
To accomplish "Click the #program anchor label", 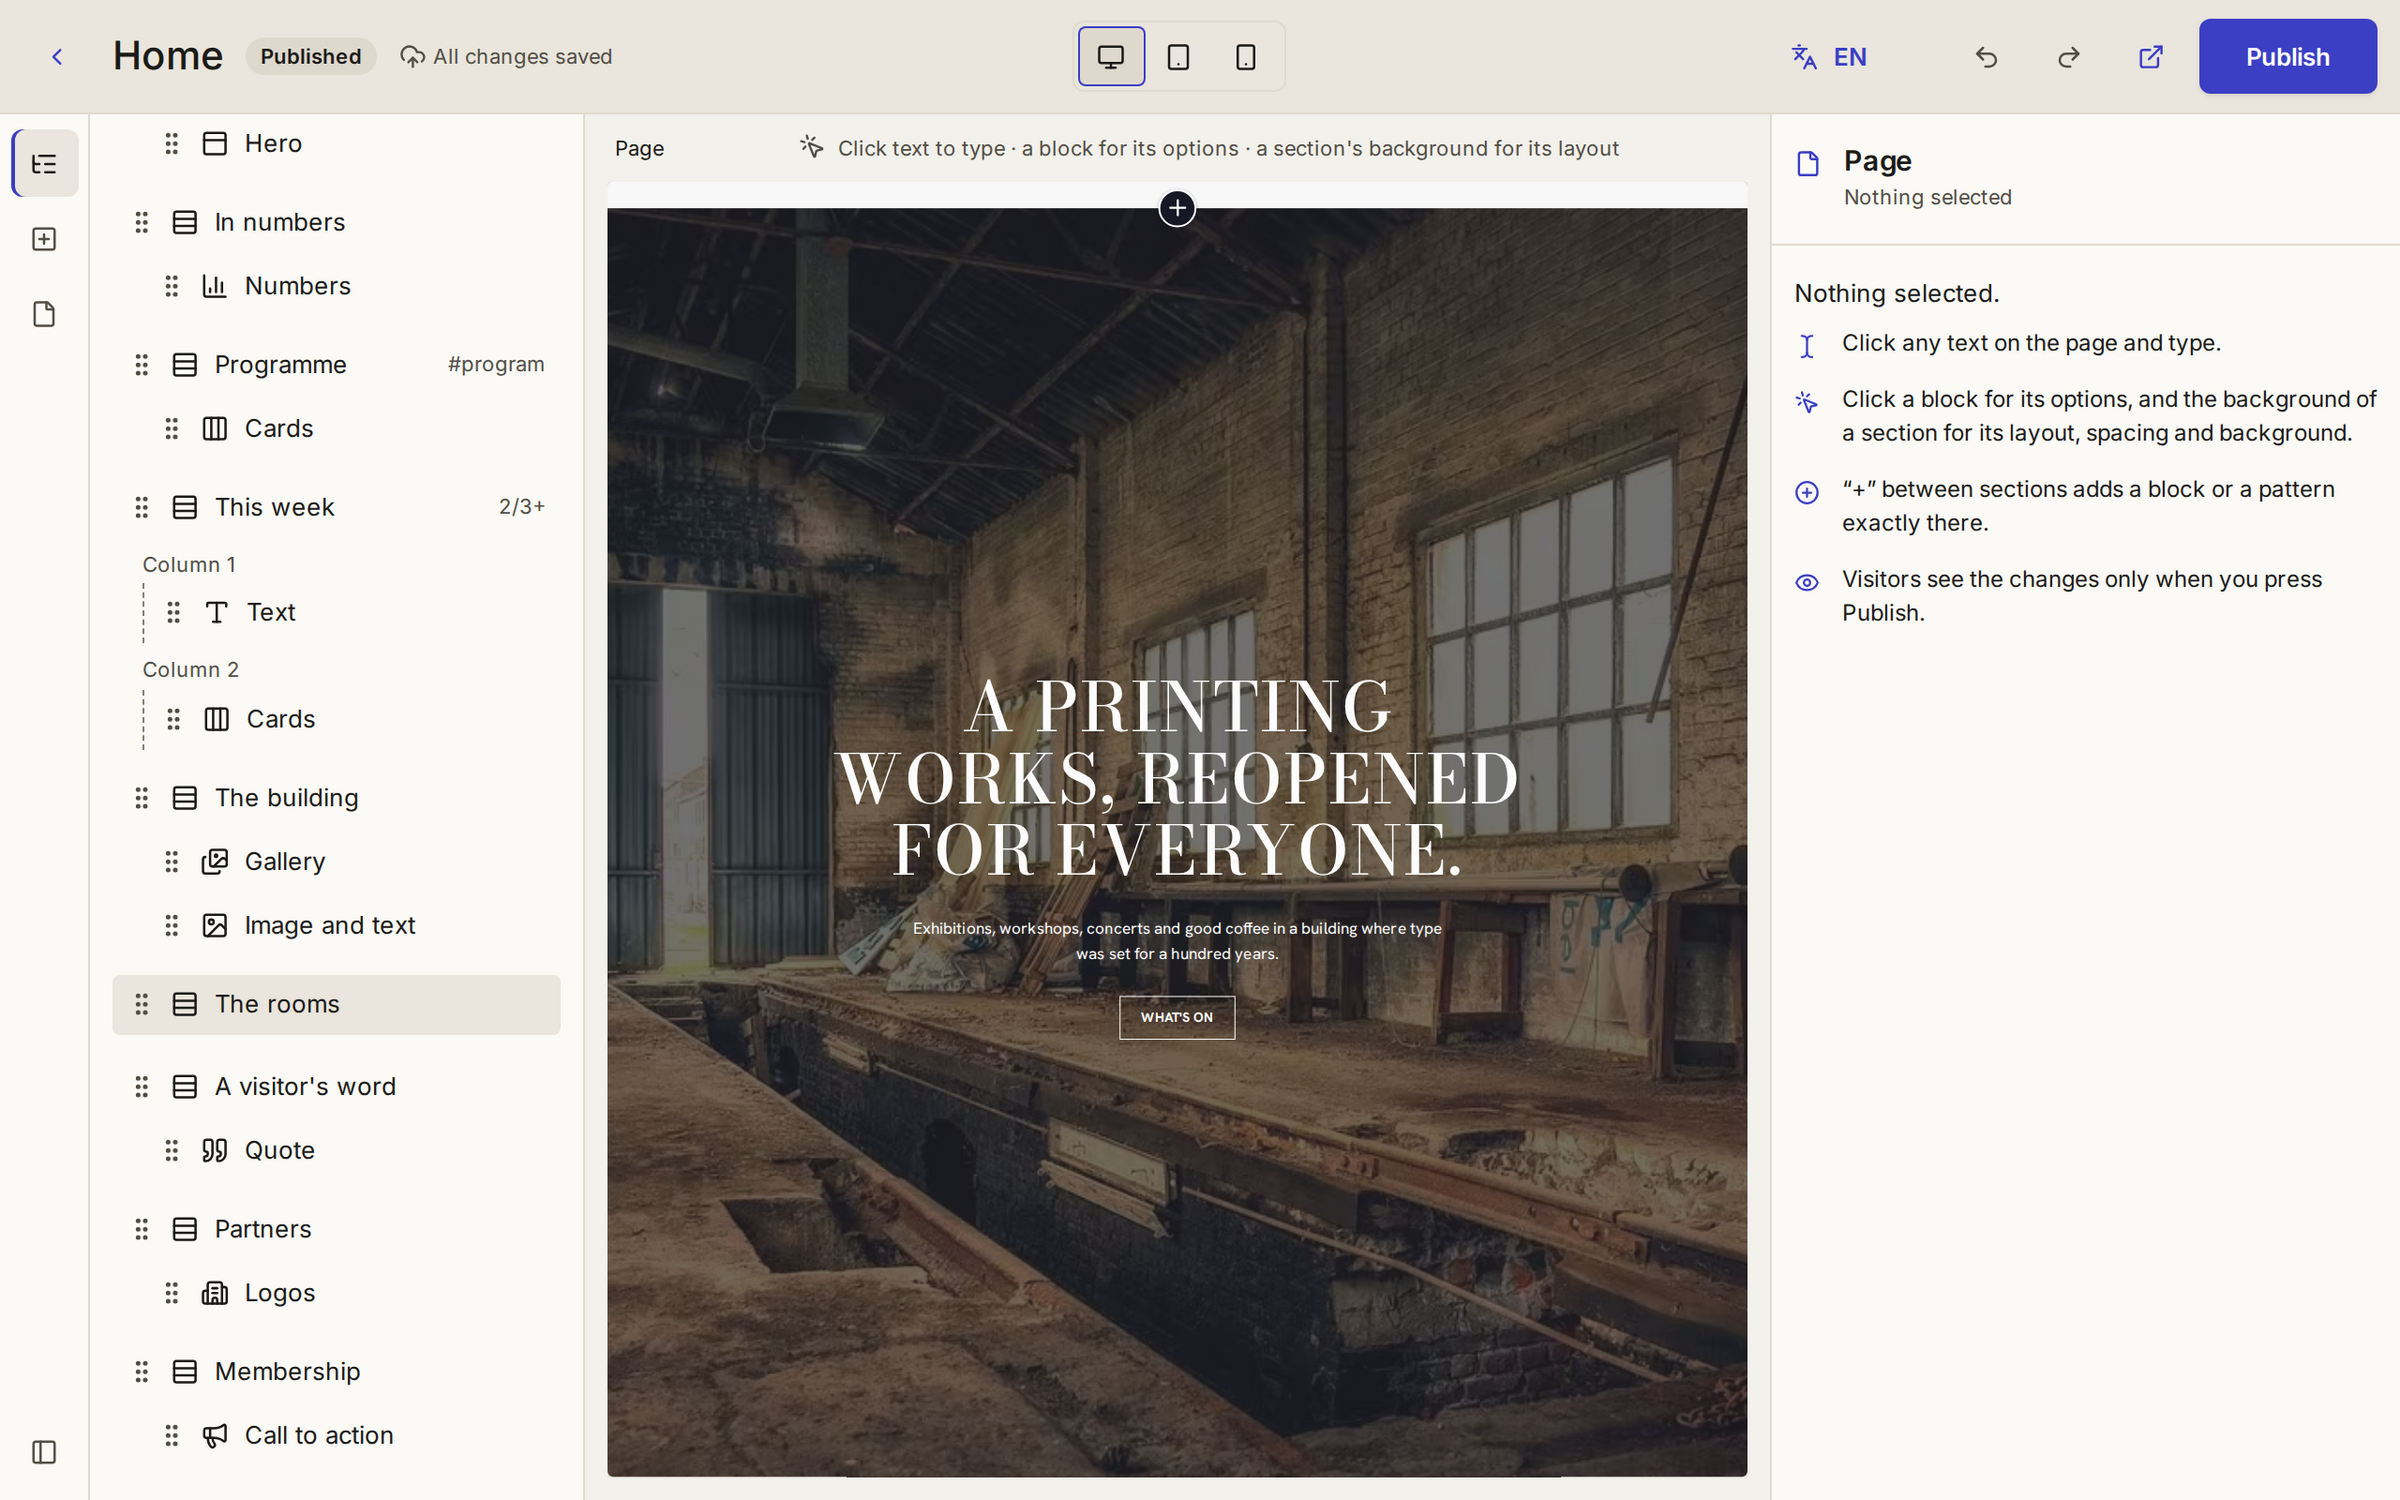I will 496,364.
